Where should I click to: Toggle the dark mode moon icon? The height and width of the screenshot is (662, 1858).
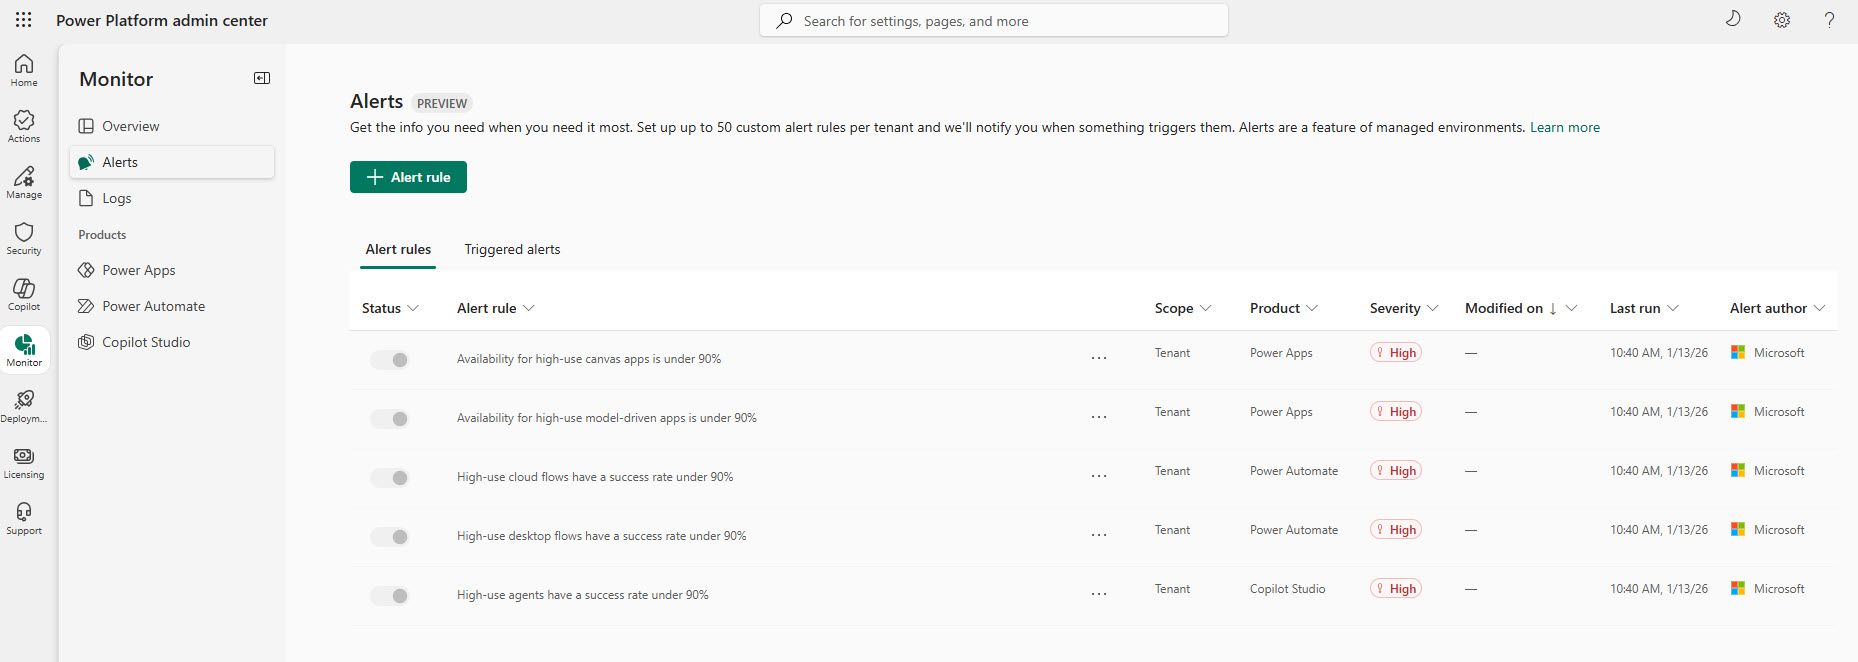tap(1733, 20)
